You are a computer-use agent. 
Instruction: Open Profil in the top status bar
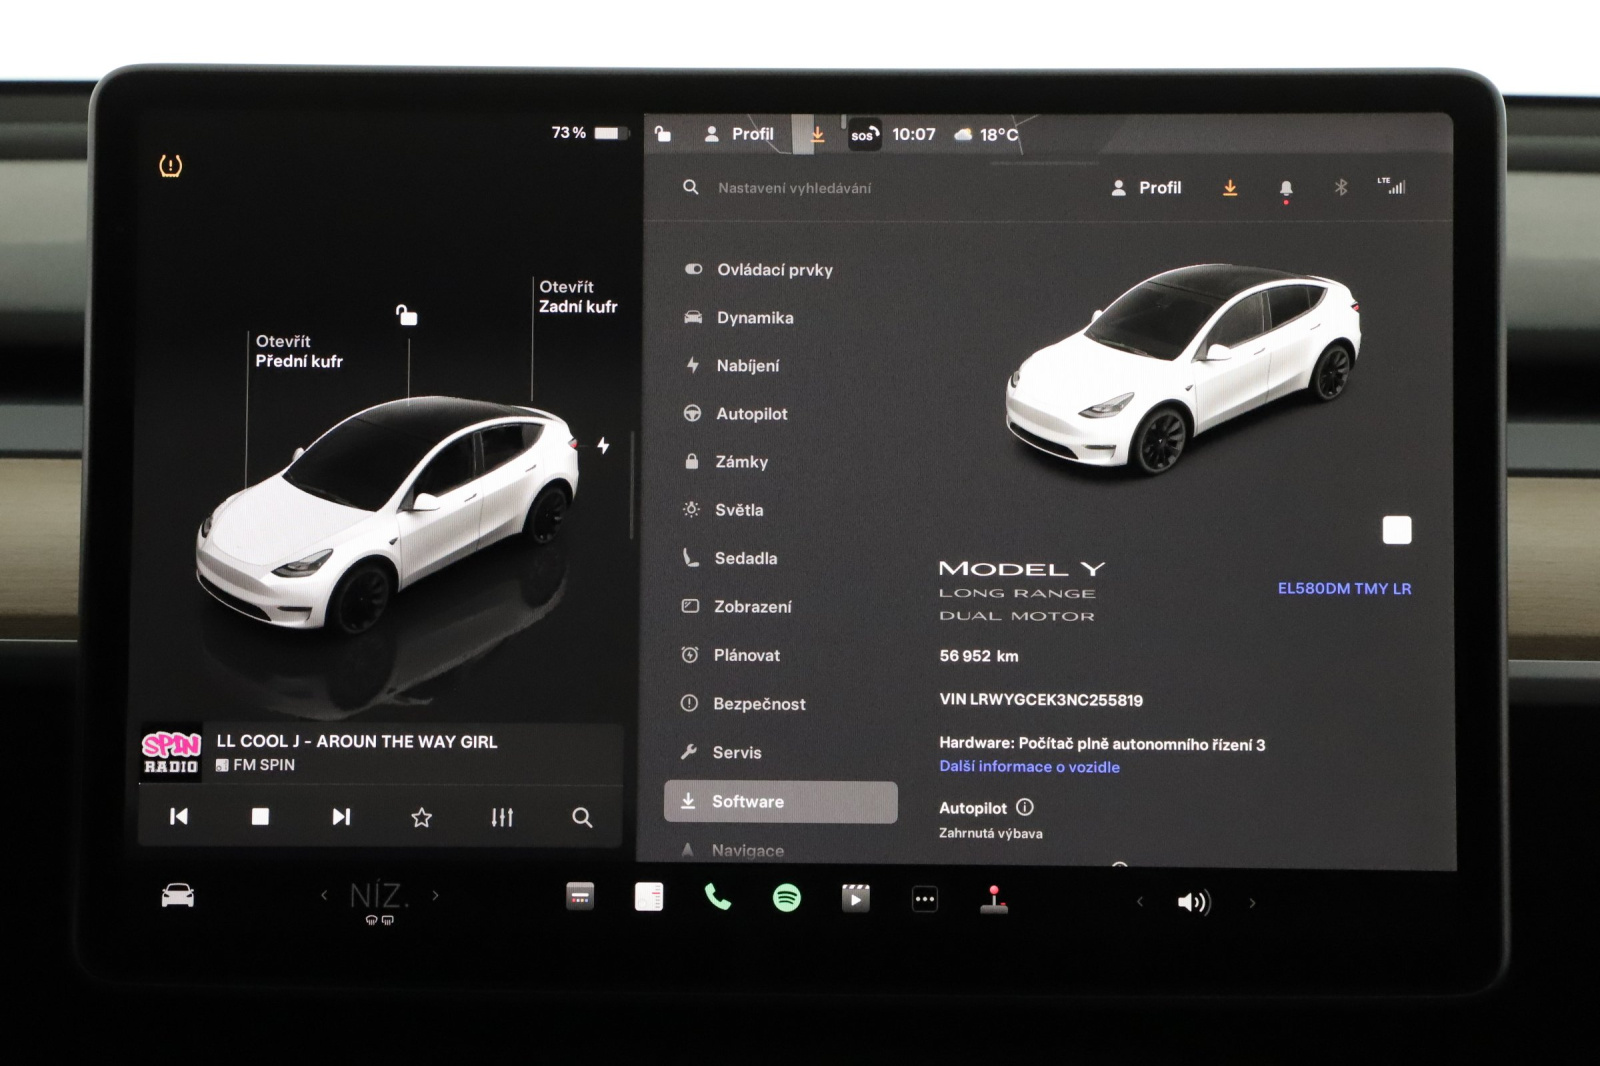click(x=739, y=134)
